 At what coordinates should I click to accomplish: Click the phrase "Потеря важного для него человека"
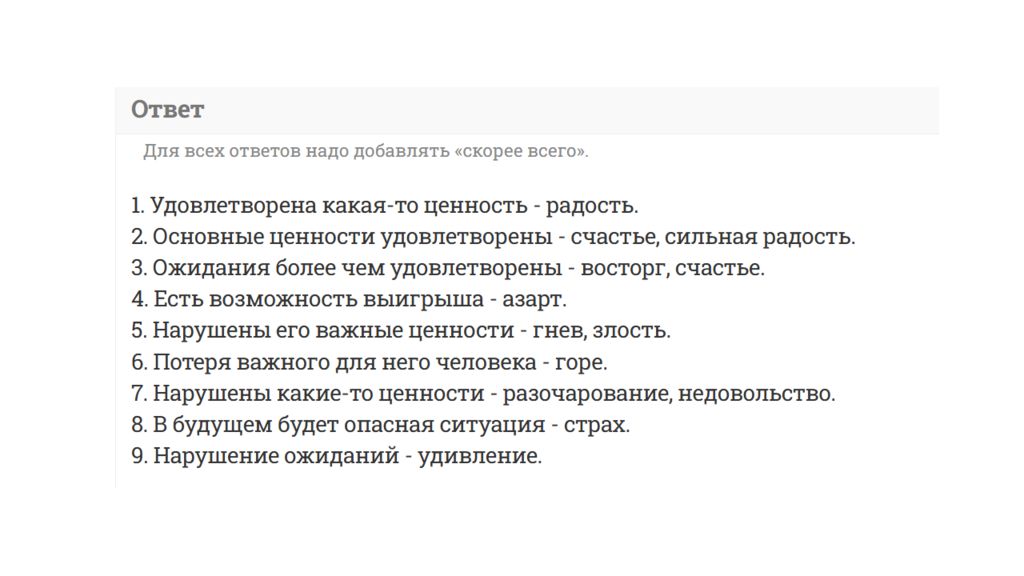344,362
